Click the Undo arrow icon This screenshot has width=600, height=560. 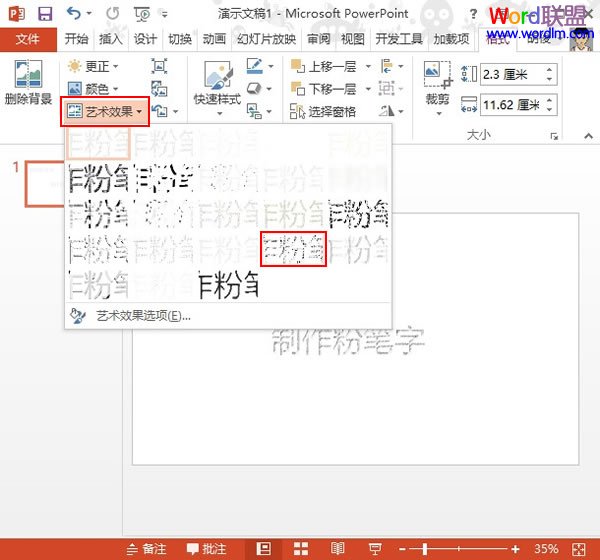(x=73, y=13)
